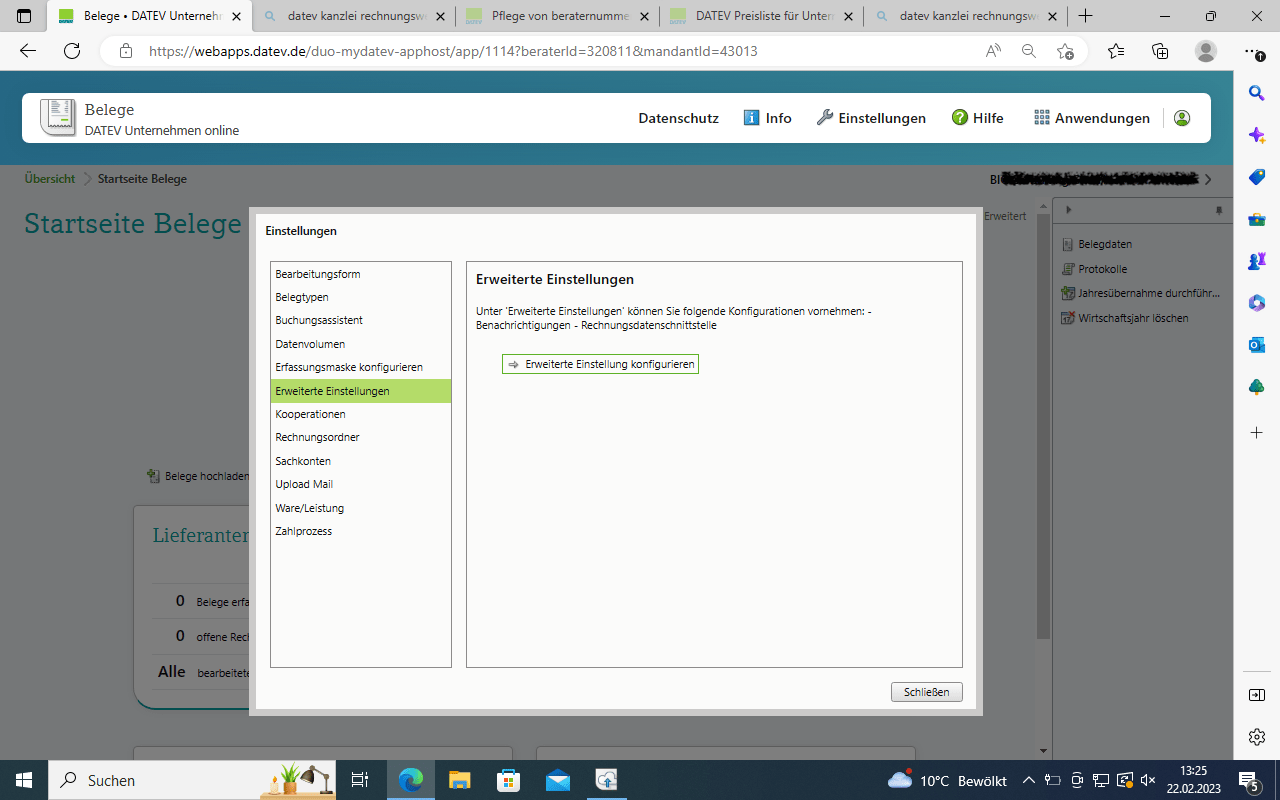Open Einstellungen wrench icon in header
Viewport: 1280px width, 800px height.
tap(825, 118)
